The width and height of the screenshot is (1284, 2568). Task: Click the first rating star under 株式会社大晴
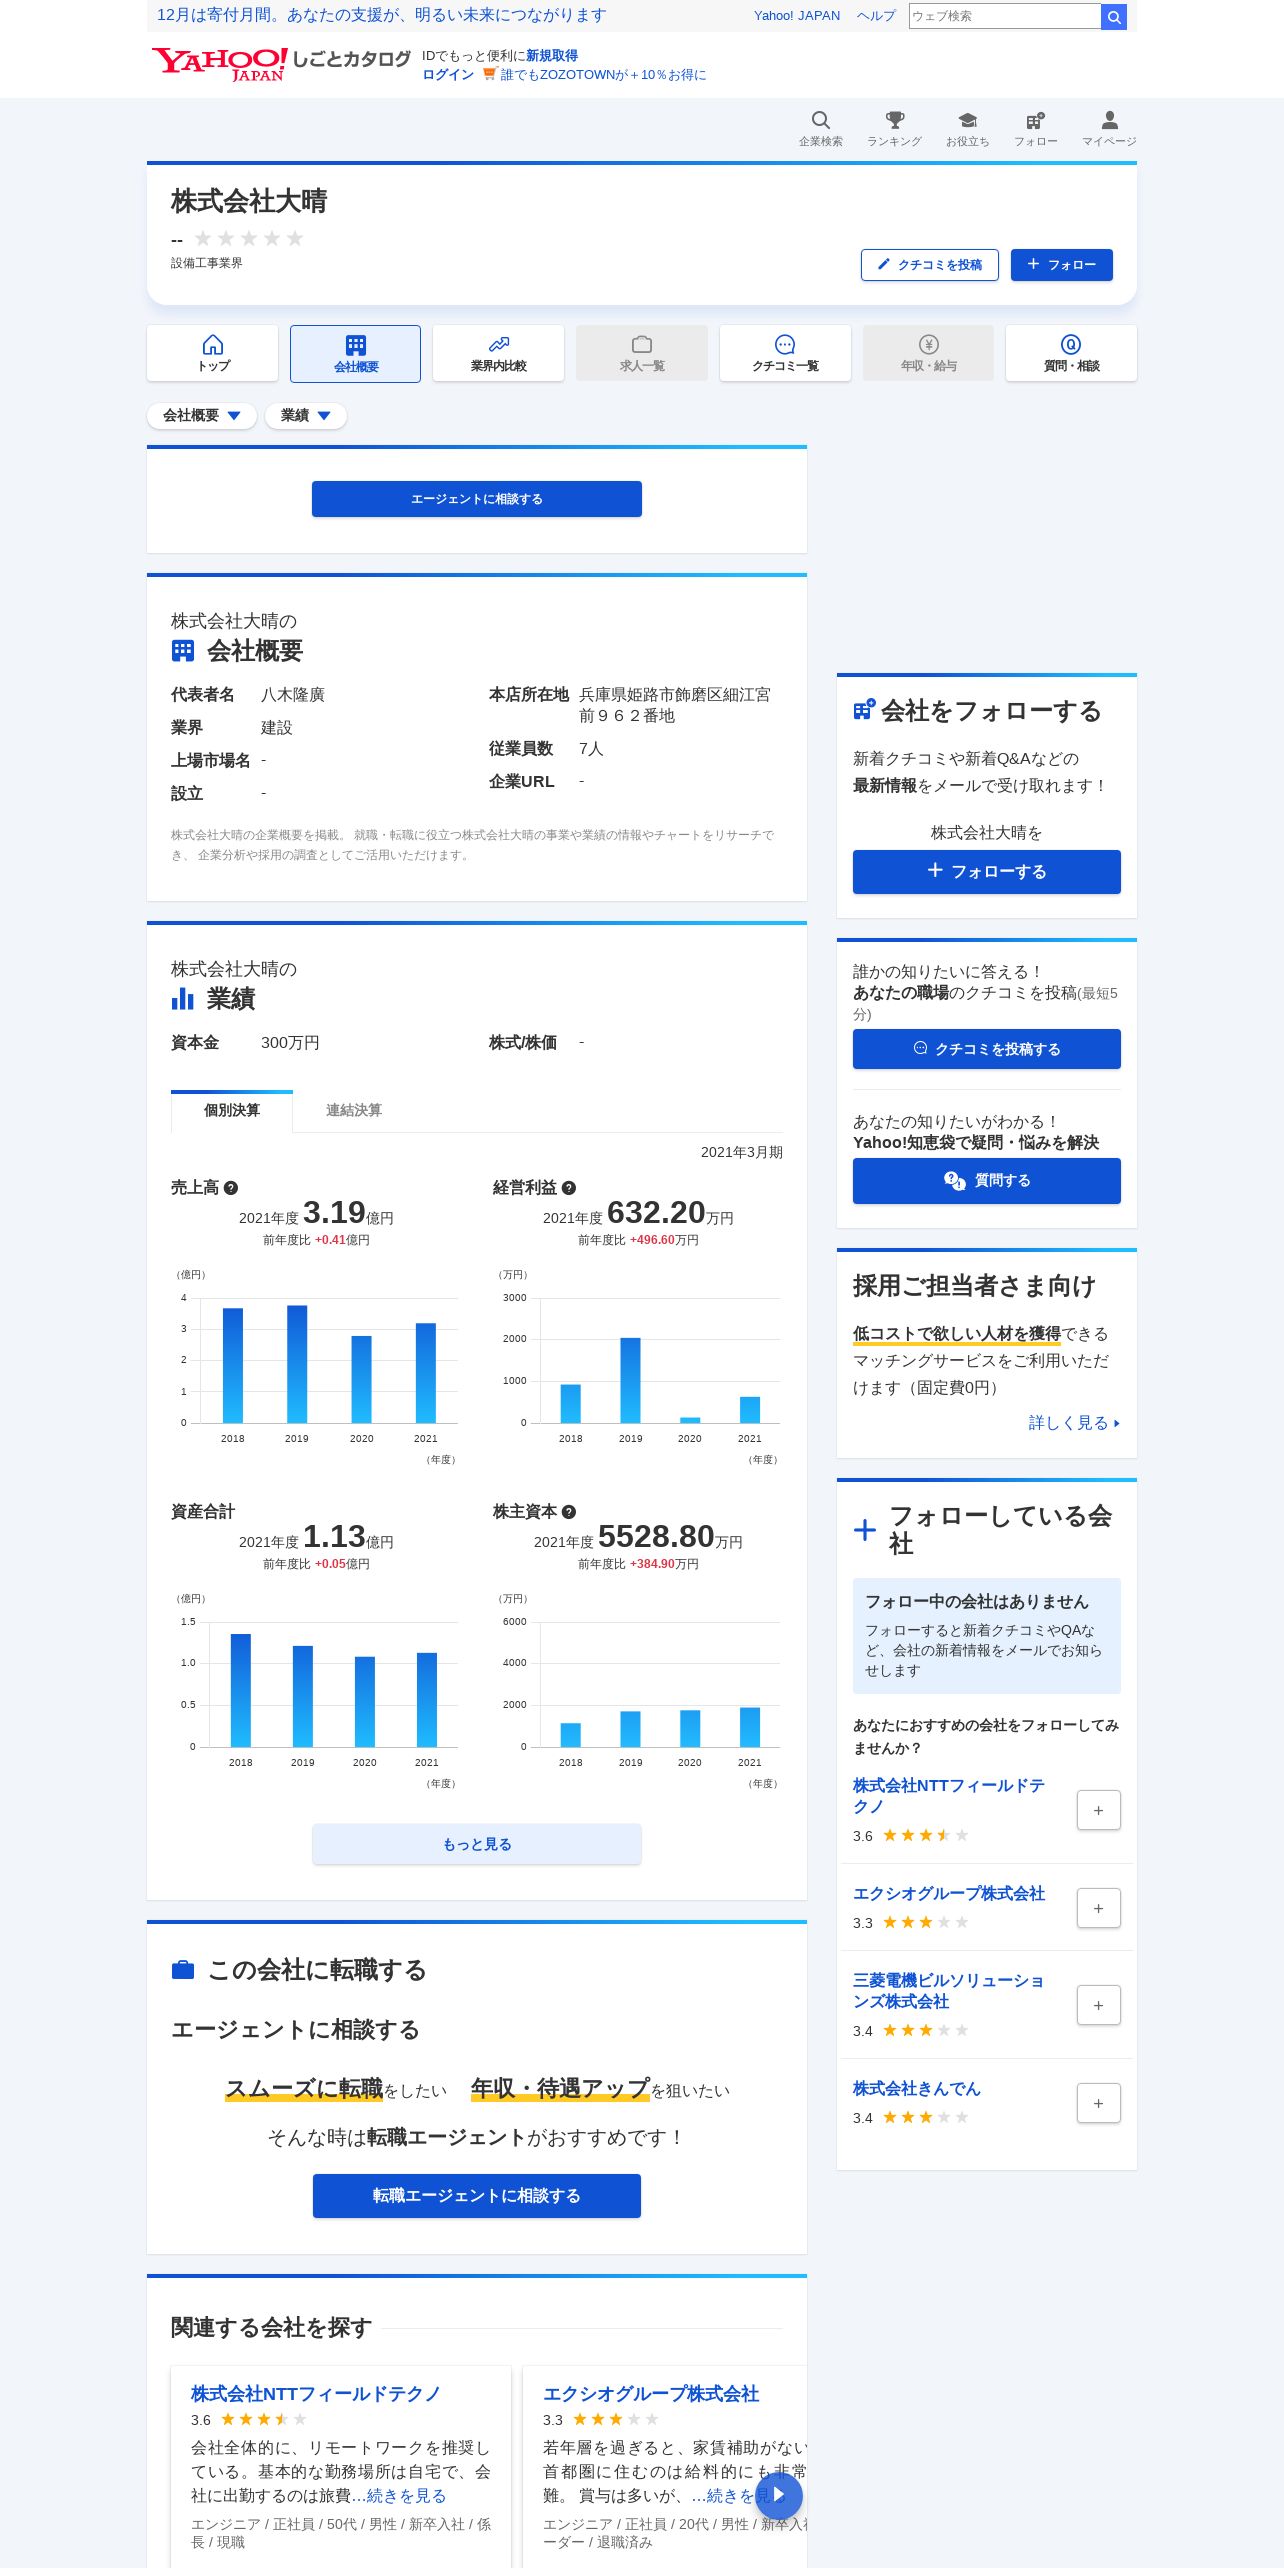coord(203,238)
